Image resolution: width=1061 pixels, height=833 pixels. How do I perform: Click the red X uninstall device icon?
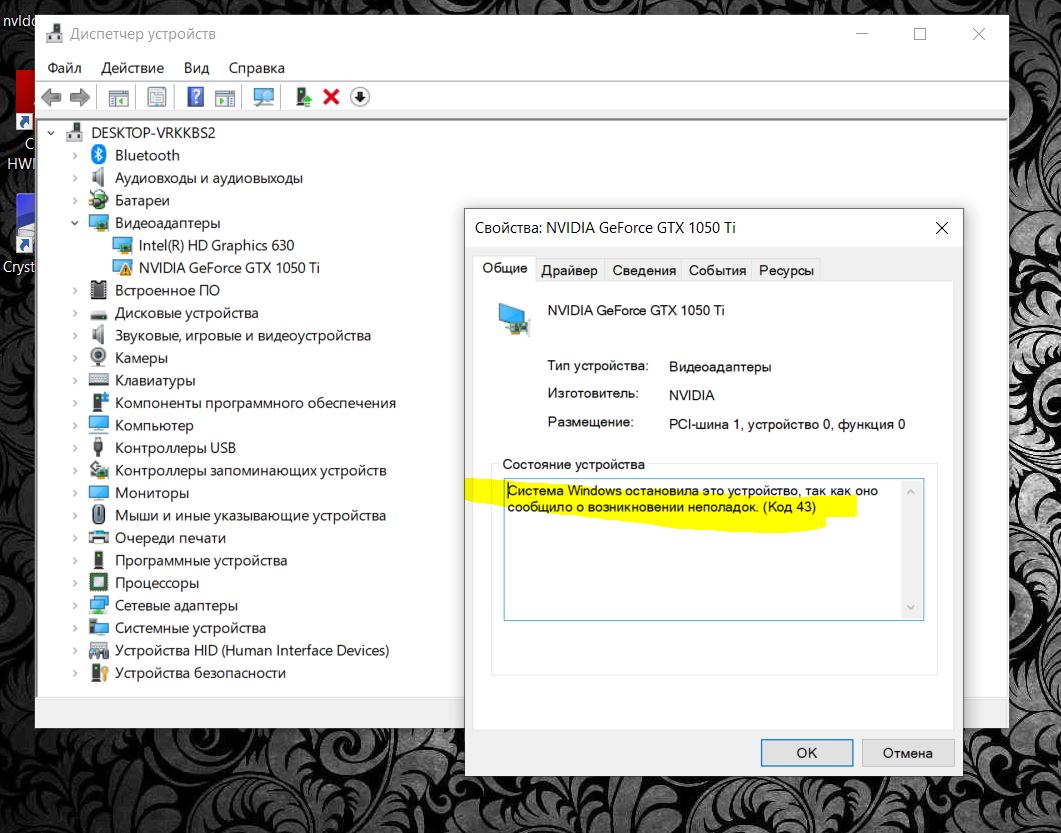coord(331,97)
